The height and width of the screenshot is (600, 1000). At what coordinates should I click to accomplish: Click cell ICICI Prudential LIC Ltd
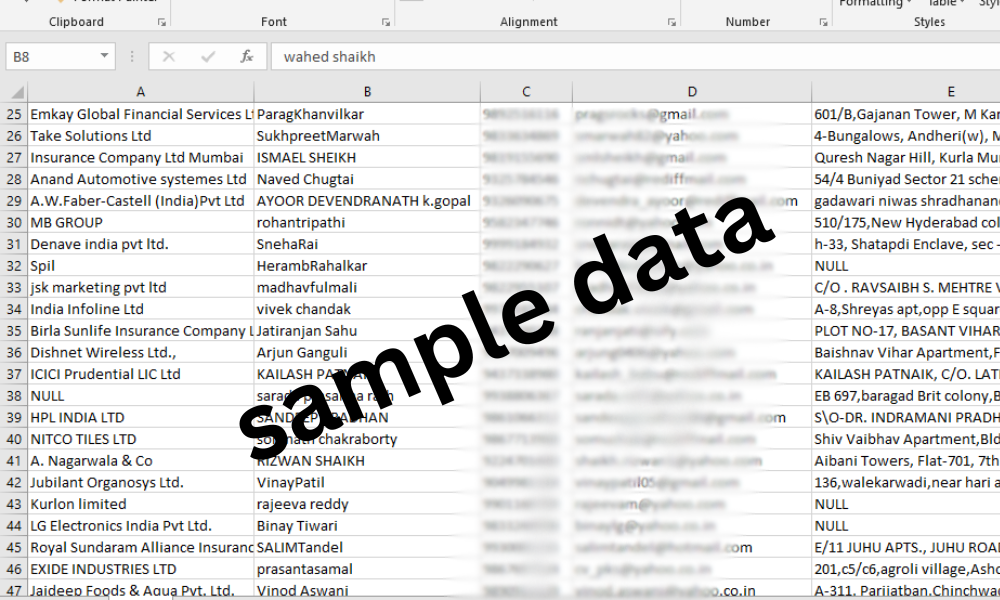tap(140, 374)
